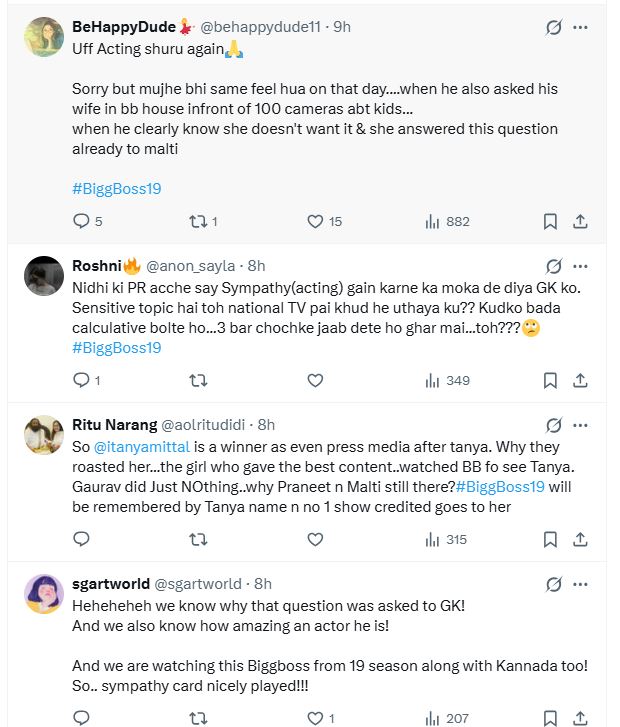The width and height of the screenshot is (620, 727).
Task: View analytics showing 882 views
Action: 432,221
